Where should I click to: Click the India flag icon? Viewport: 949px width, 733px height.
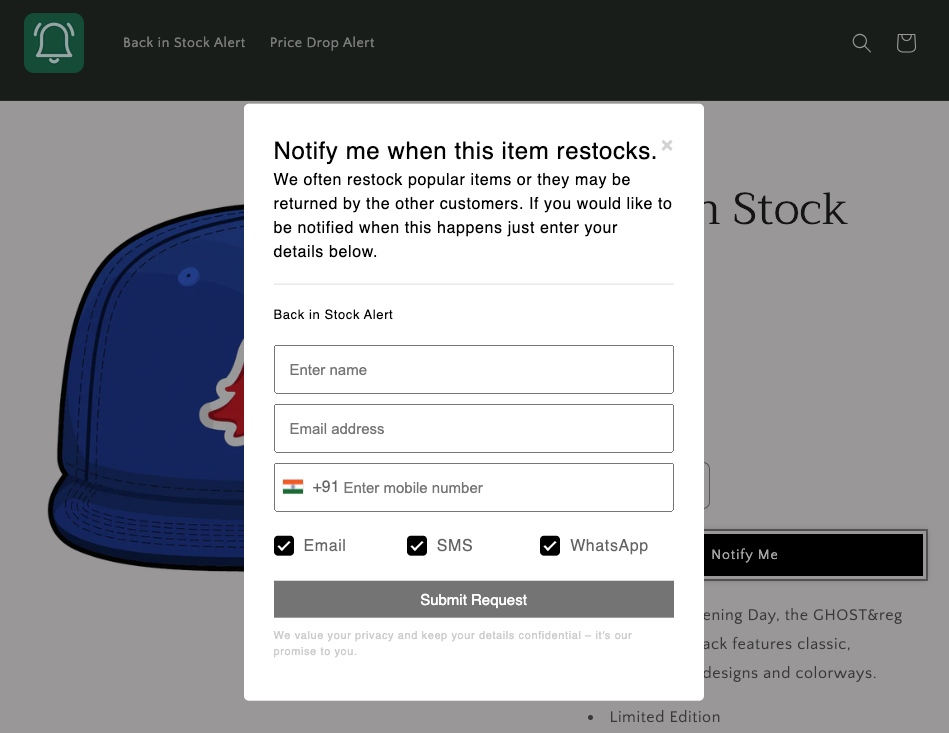(x=293, y=487)
